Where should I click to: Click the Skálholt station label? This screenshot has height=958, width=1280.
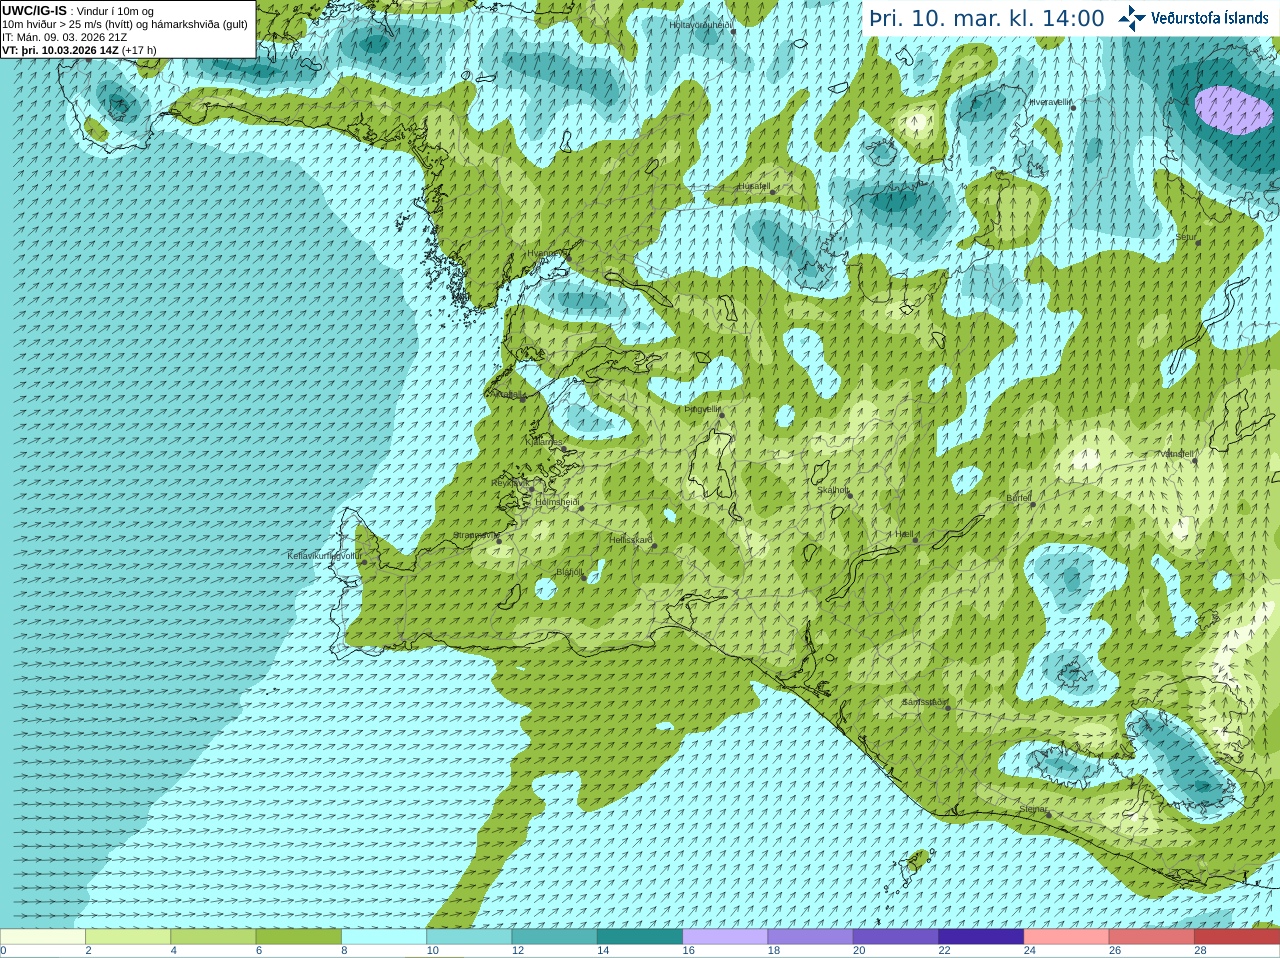833,490
